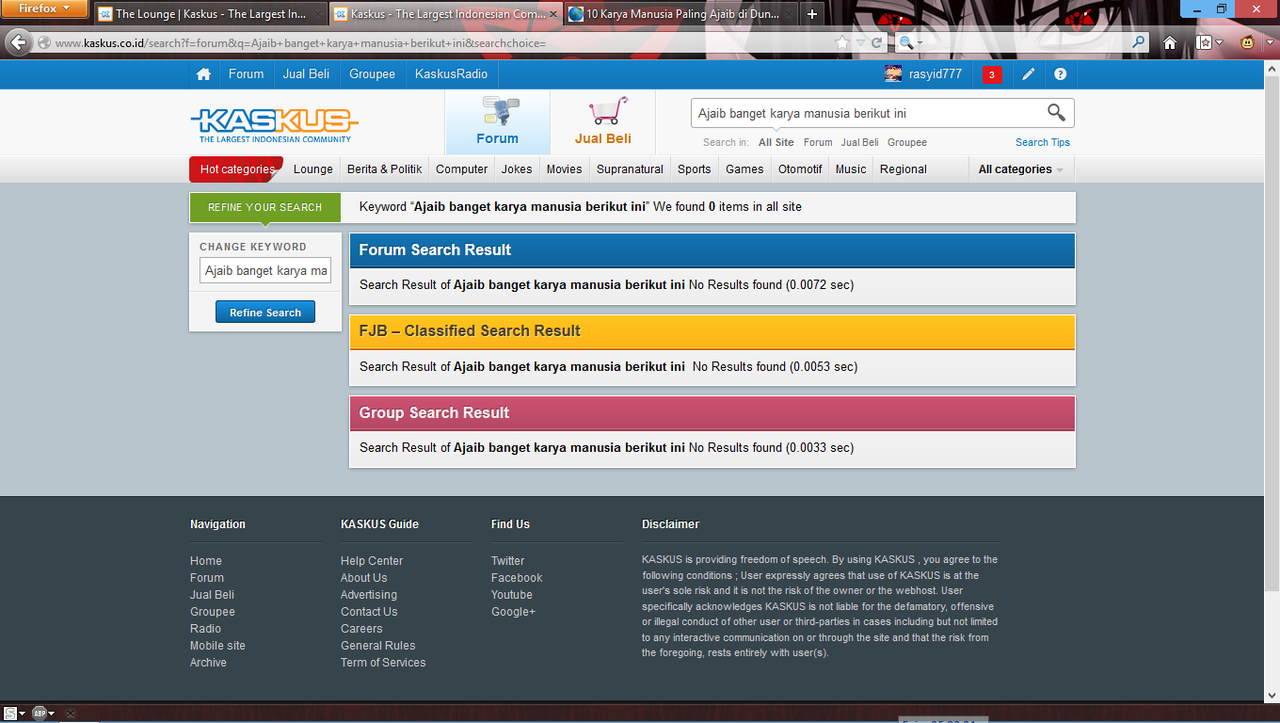Viewport: 1280px width, 723px height.
Task: Open the Supranatural category
Action: [x=630, y=169]
